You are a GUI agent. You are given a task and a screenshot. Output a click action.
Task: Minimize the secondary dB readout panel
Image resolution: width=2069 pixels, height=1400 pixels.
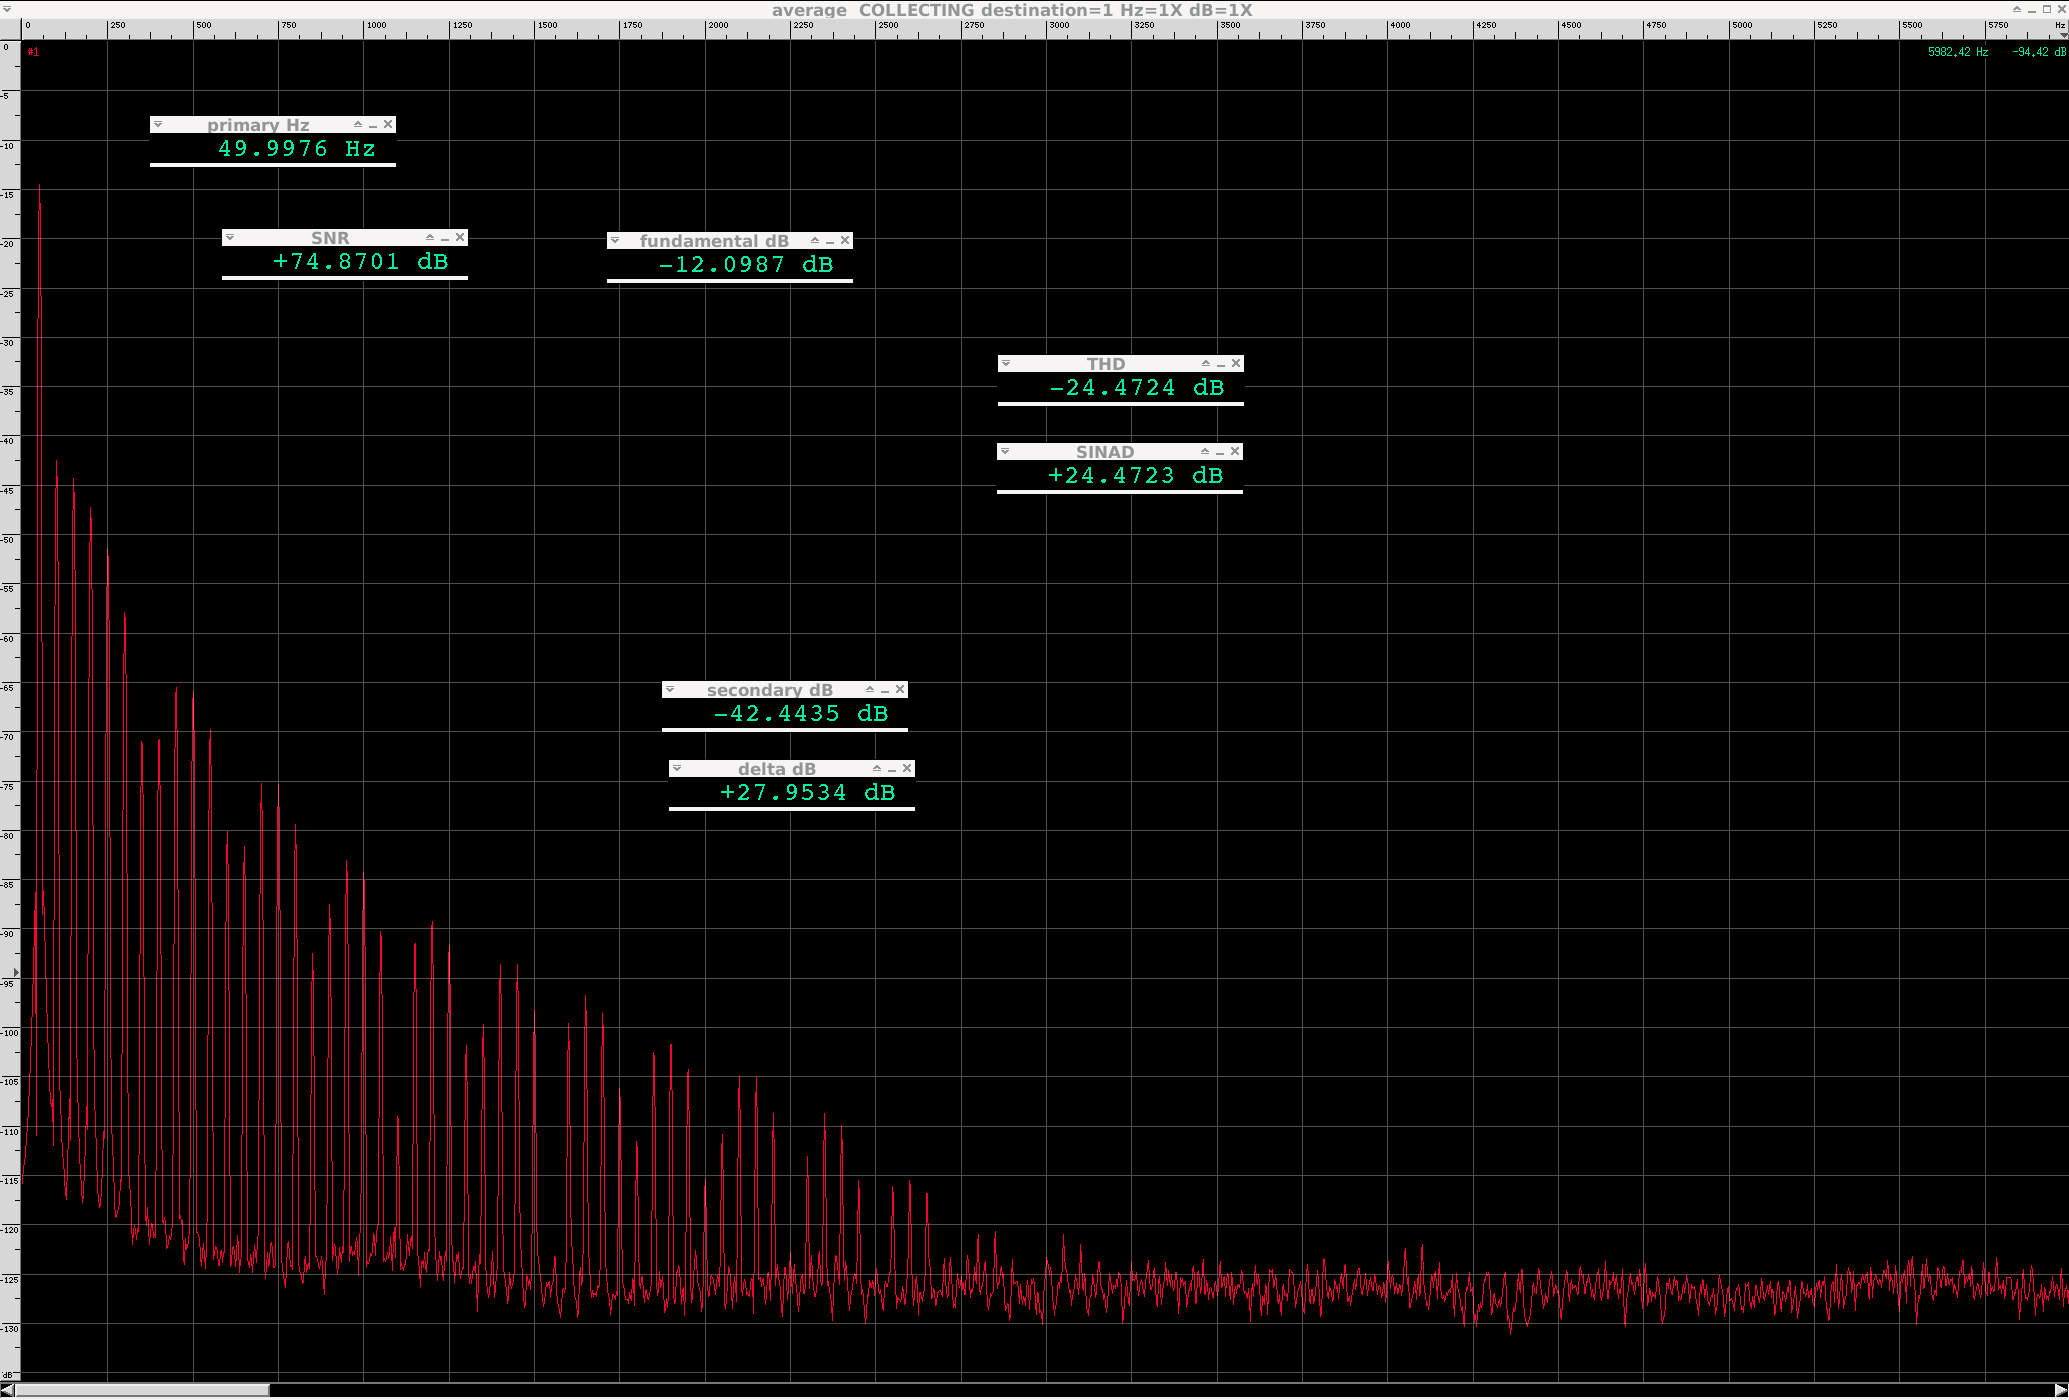885,691
